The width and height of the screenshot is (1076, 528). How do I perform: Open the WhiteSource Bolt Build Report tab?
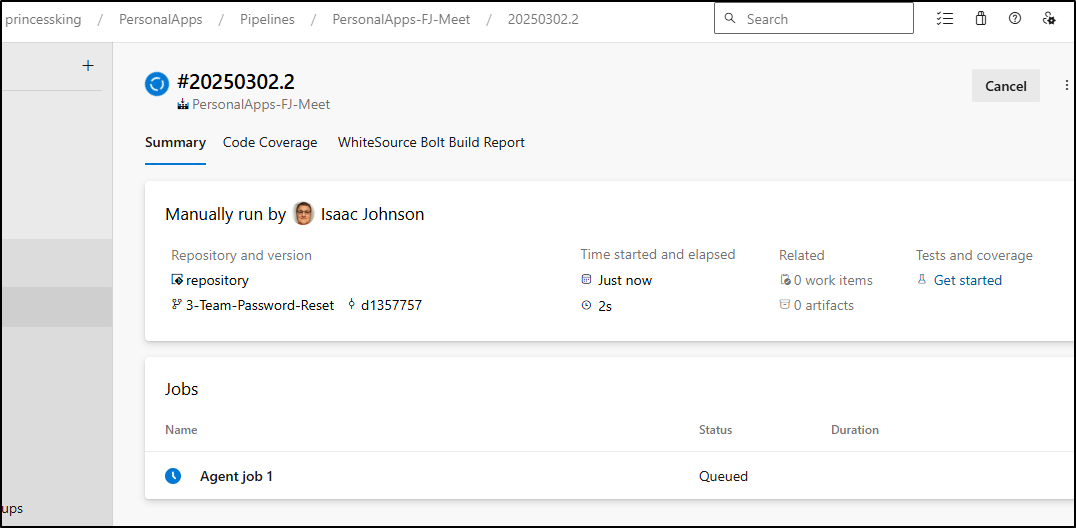(x=431, y=143)
